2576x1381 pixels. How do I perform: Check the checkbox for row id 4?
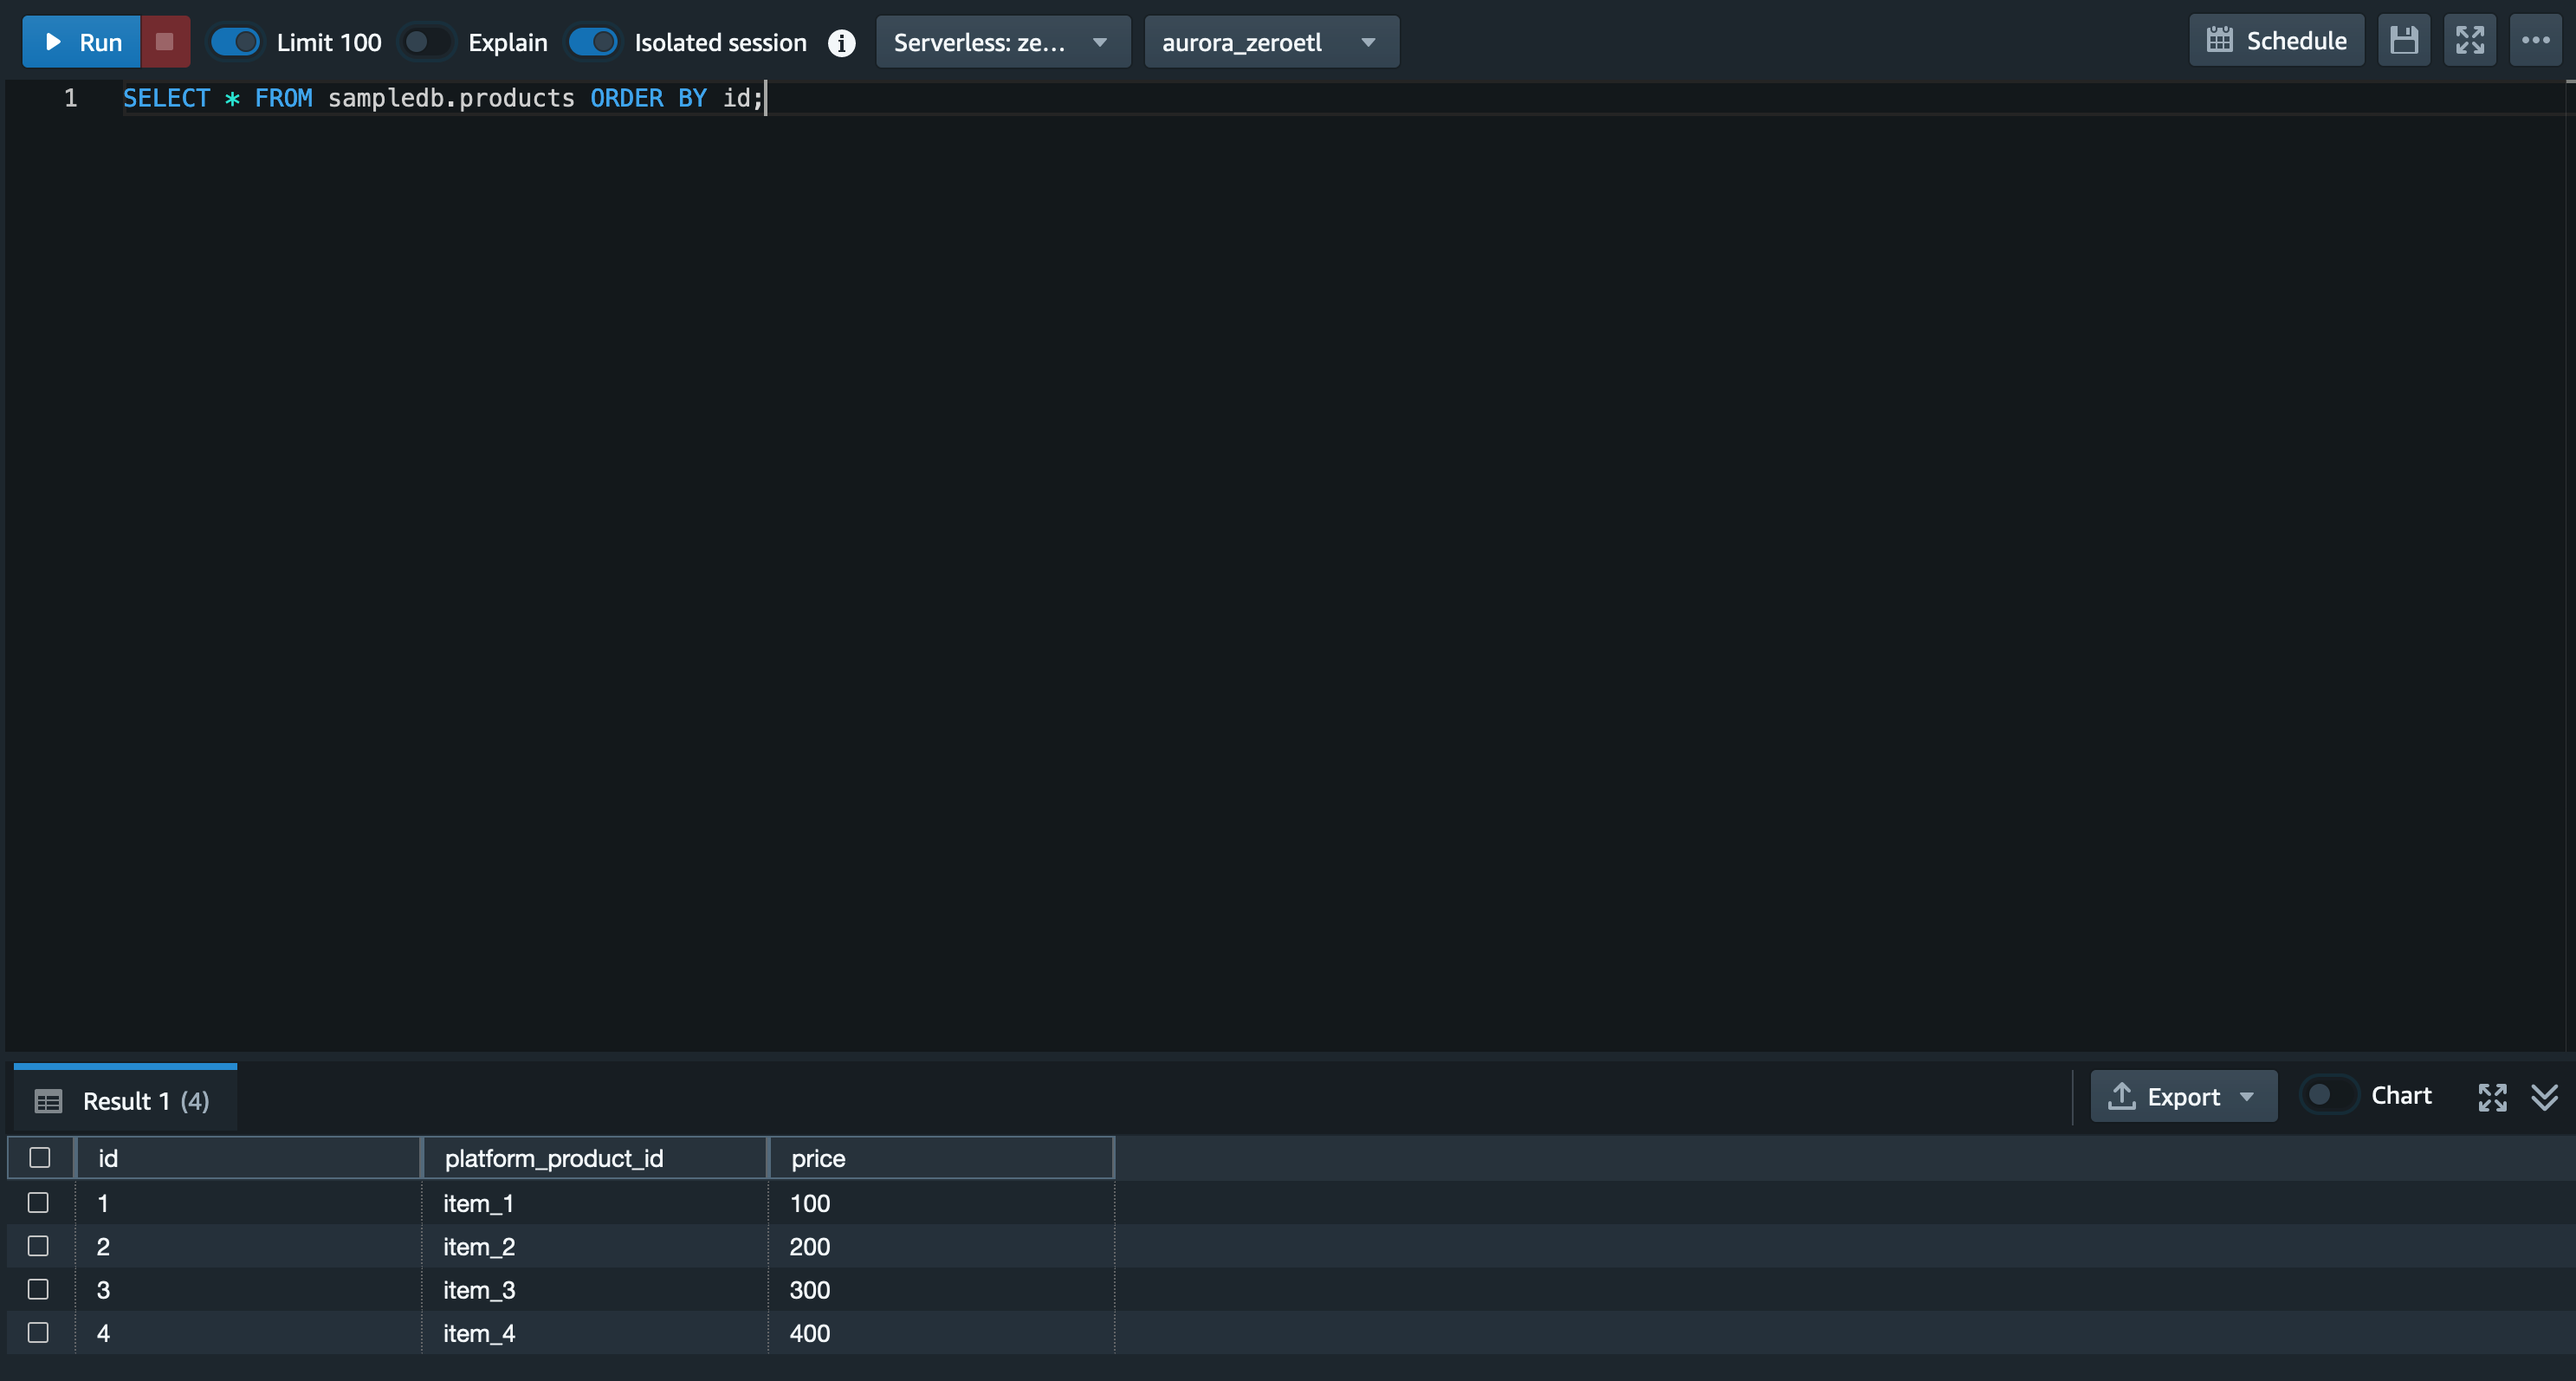tap(38, 1333)
